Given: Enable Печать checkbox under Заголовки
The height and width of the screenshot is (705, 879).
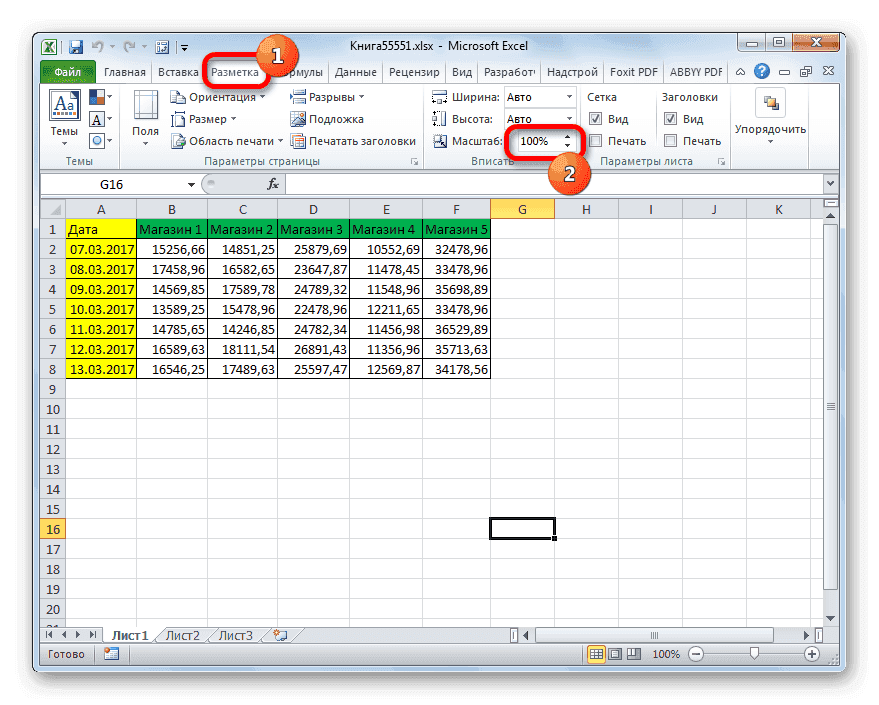Looking at the screenshot, I should (671, 140).
